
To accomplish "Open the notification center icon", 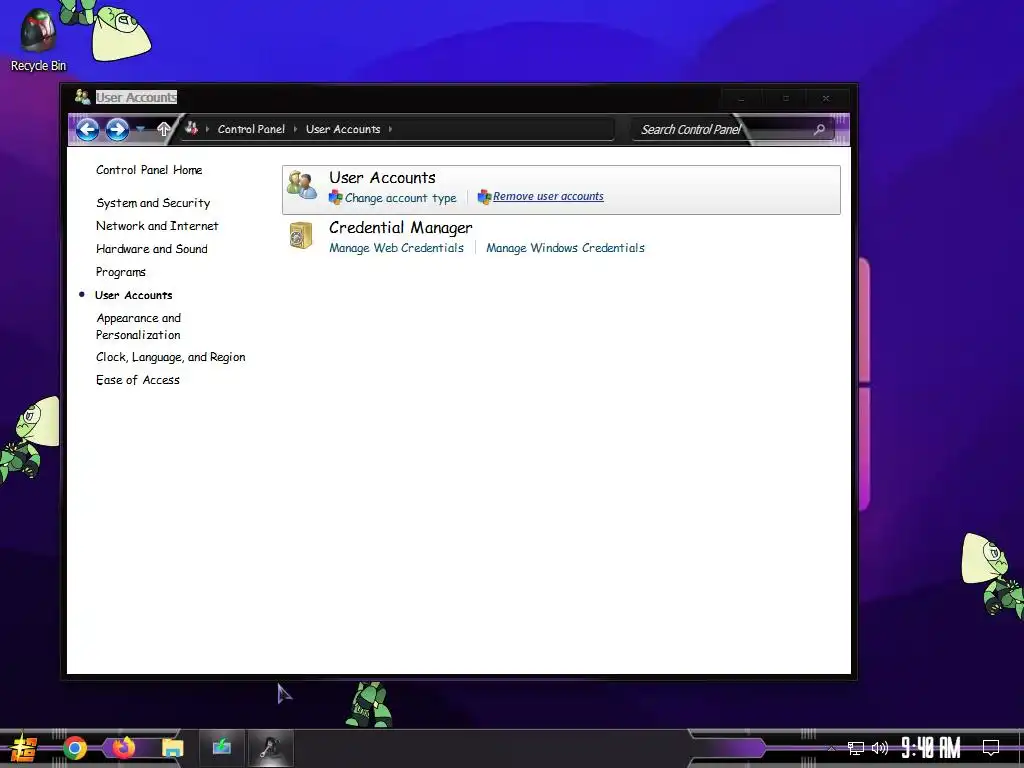I will (x=991, y=748).
